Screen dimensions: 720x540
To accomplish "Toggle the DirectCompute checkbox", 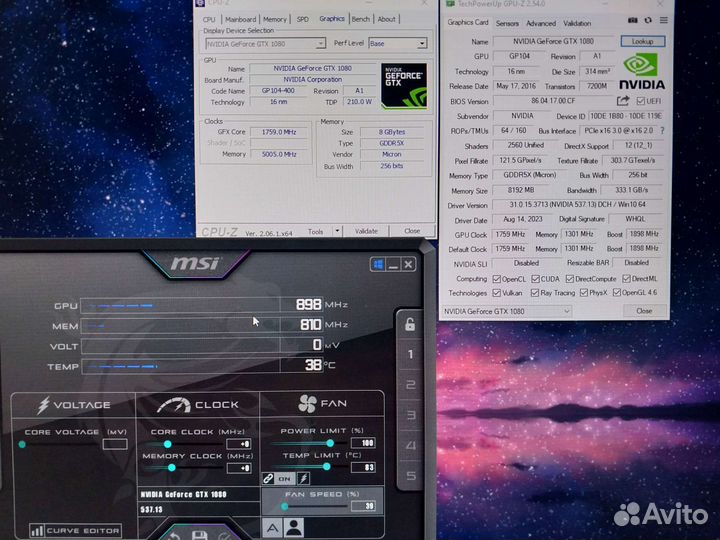I will [570, 279].
